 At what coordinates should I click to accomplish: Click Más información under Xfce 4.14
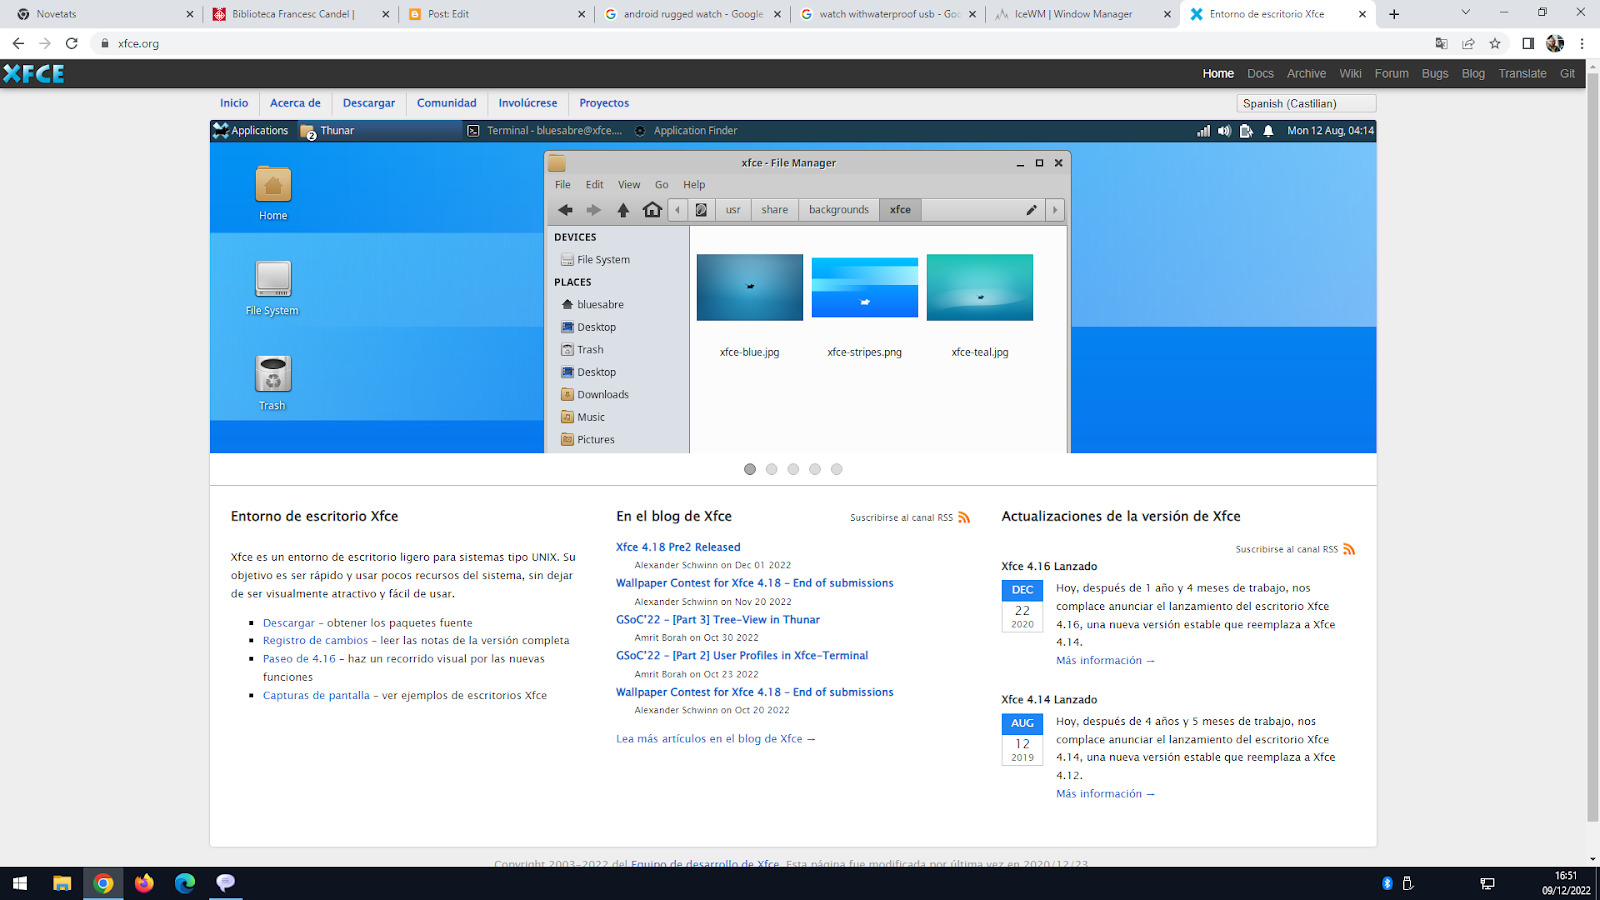[1105, 794]
